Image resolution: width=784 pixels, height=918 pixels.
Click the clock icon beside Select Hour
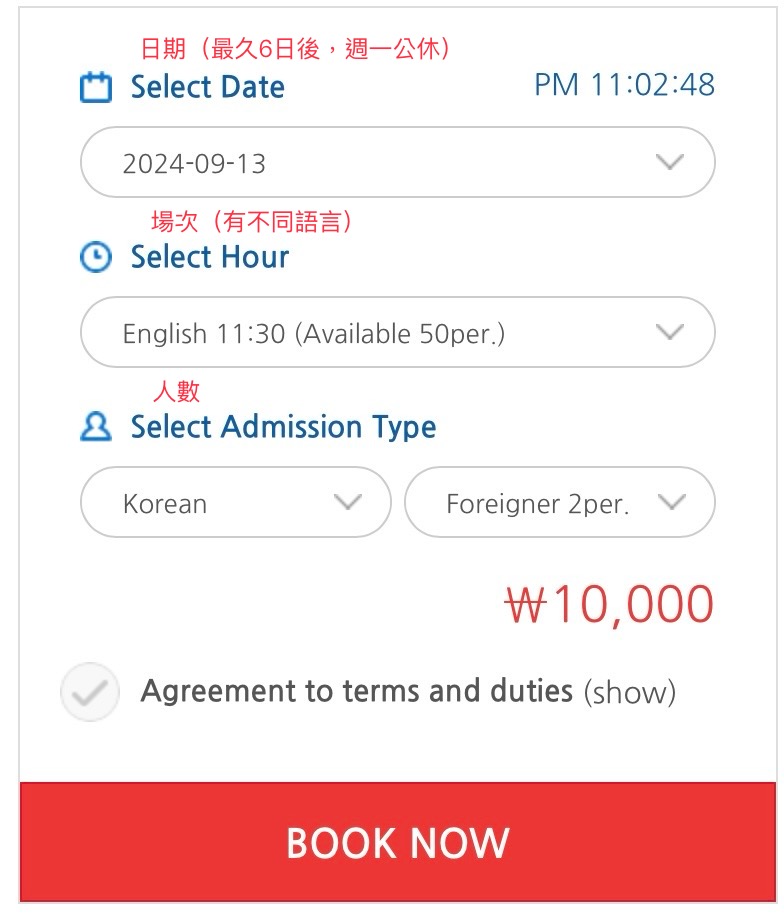tap(95, 257)
